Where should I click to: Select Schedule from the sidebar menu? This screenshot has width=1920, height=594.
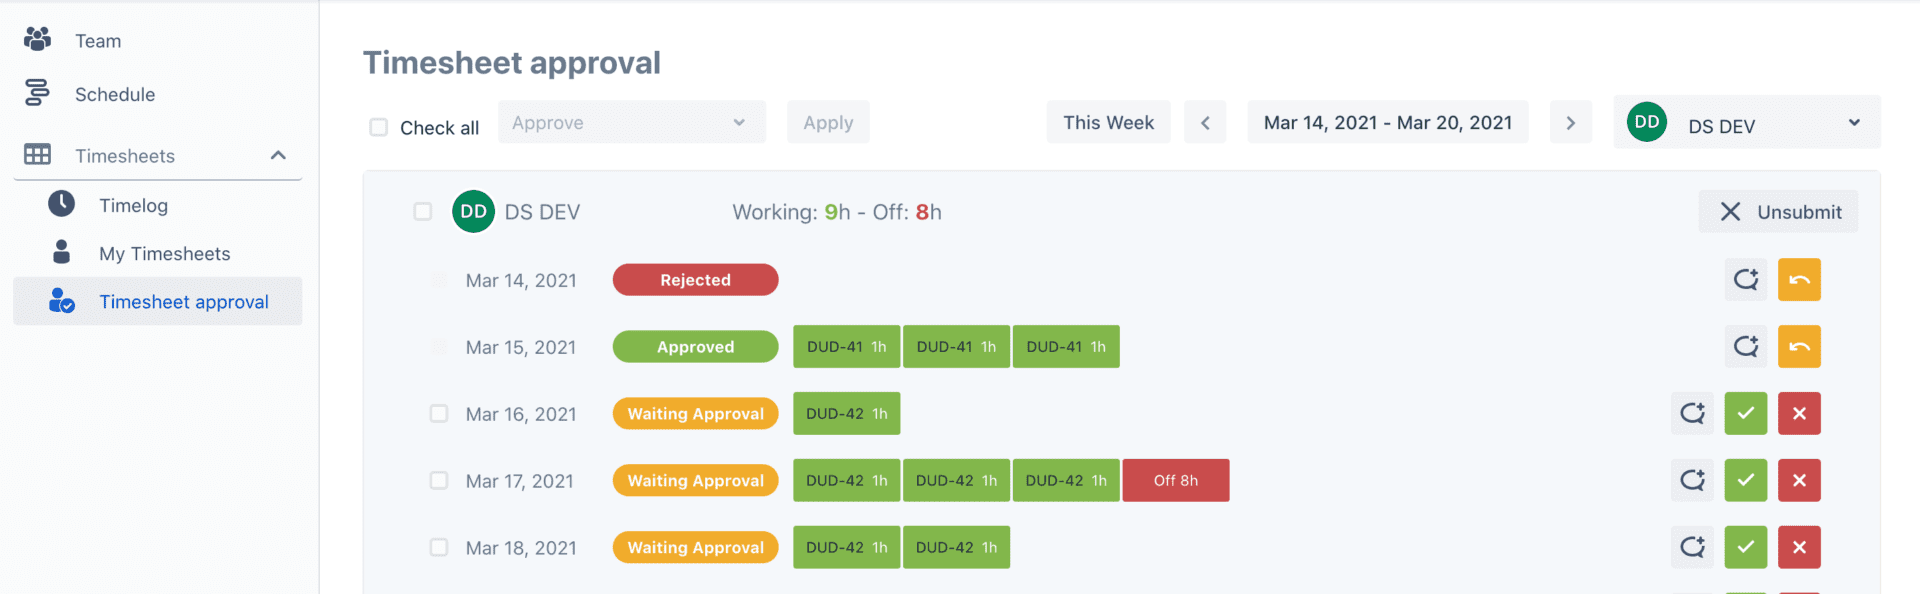(x=114, y=93)
